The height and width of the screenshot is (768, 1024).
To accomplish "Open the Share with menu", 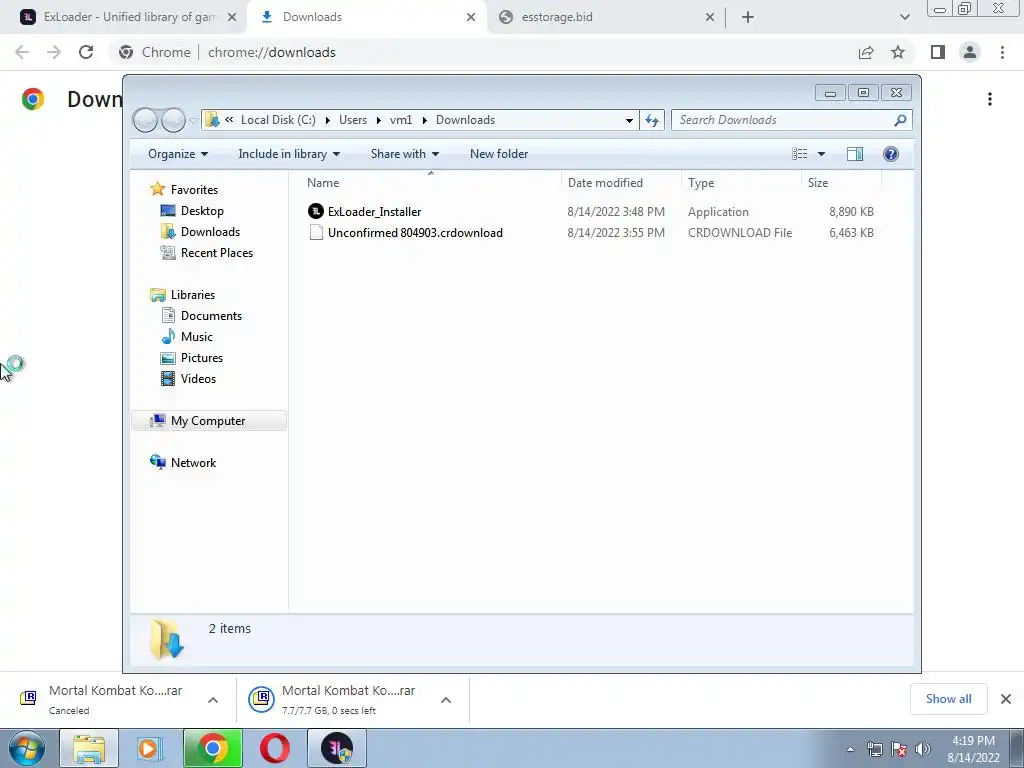I will 405,154.
